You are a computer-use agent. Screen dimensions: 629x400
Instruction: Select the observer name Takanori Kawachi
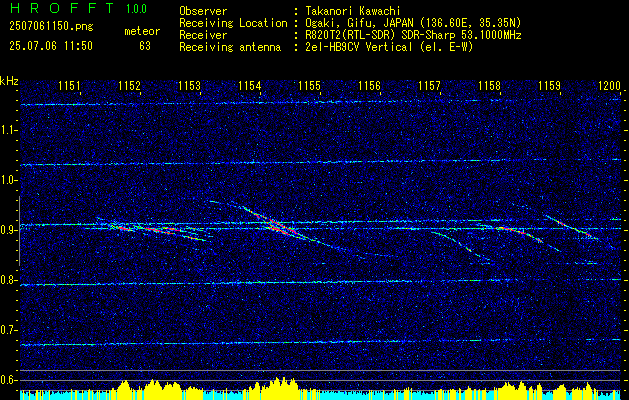[351, 11]
